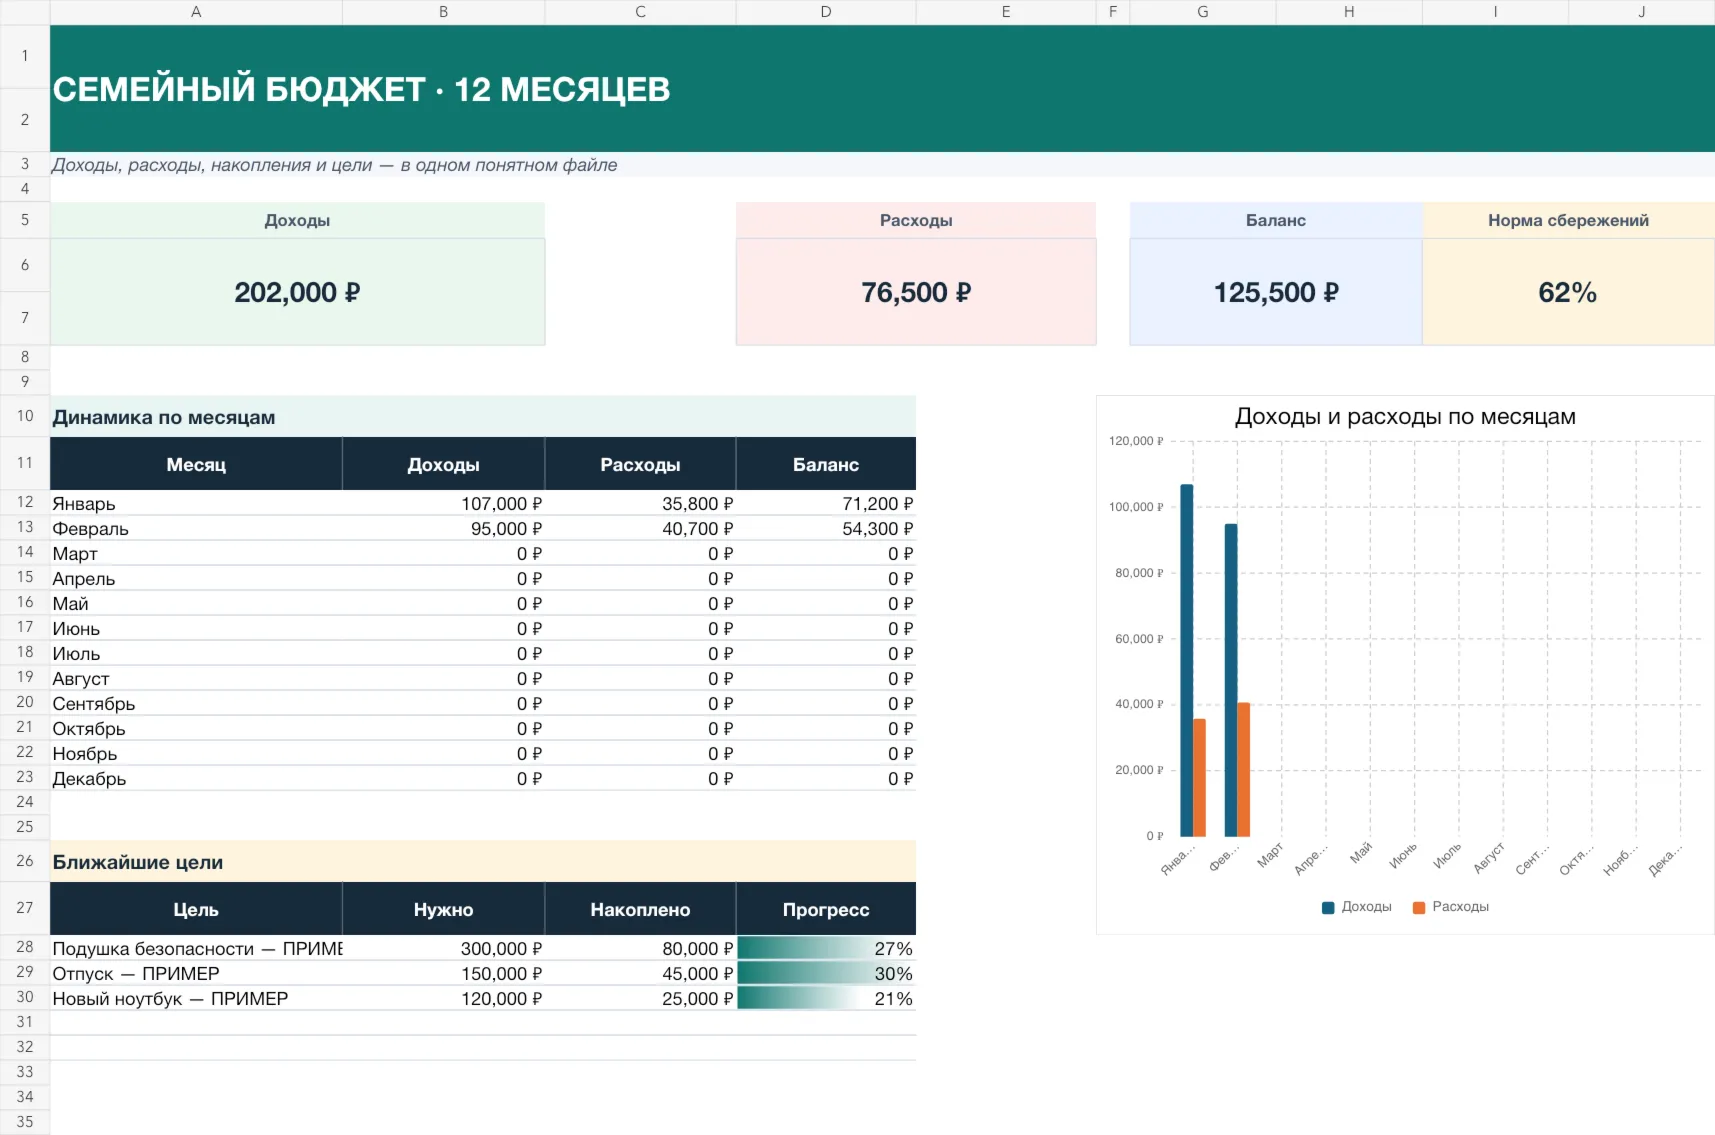1715x1135 pixels.
Task: Select the balance value "125,500 ₽"
Action: pos(1276,292)
